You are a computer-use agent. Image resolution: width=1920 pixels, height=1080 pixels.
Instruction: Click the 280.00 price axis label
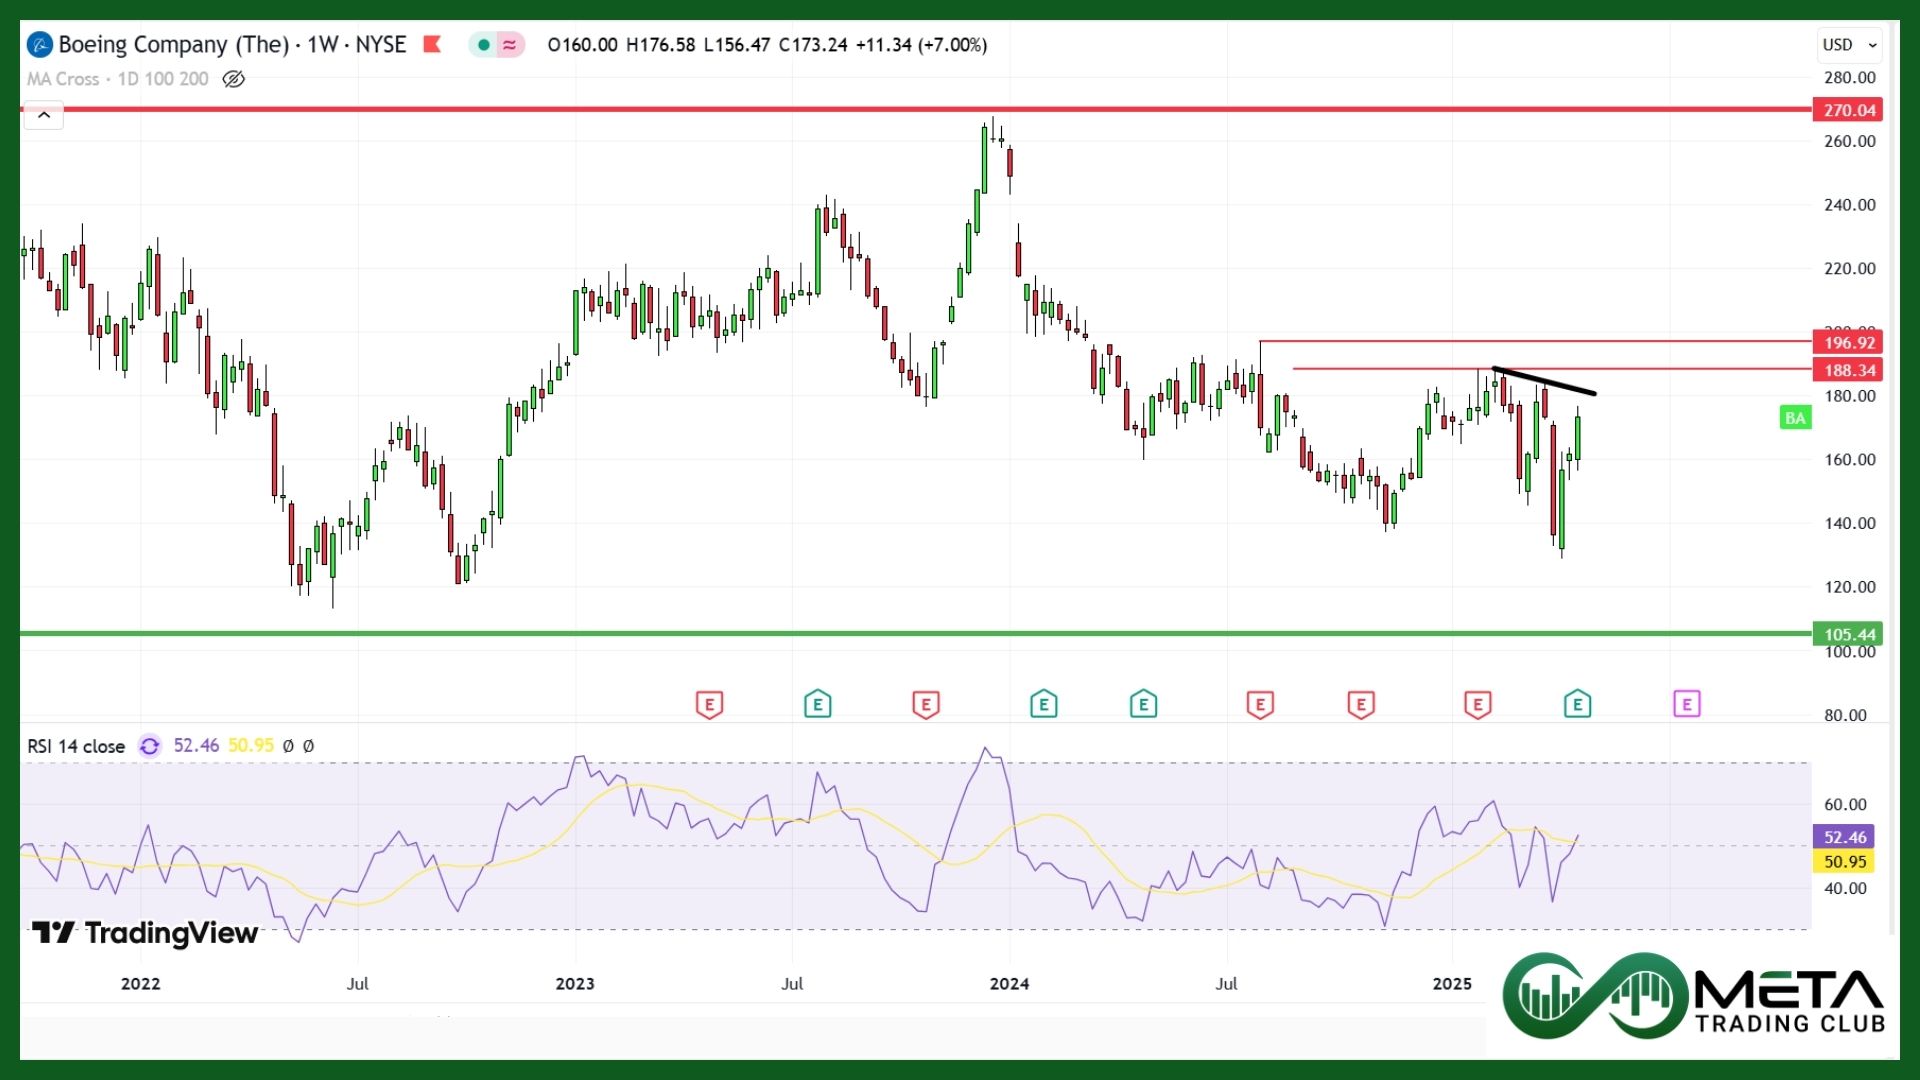(1849, 78)
